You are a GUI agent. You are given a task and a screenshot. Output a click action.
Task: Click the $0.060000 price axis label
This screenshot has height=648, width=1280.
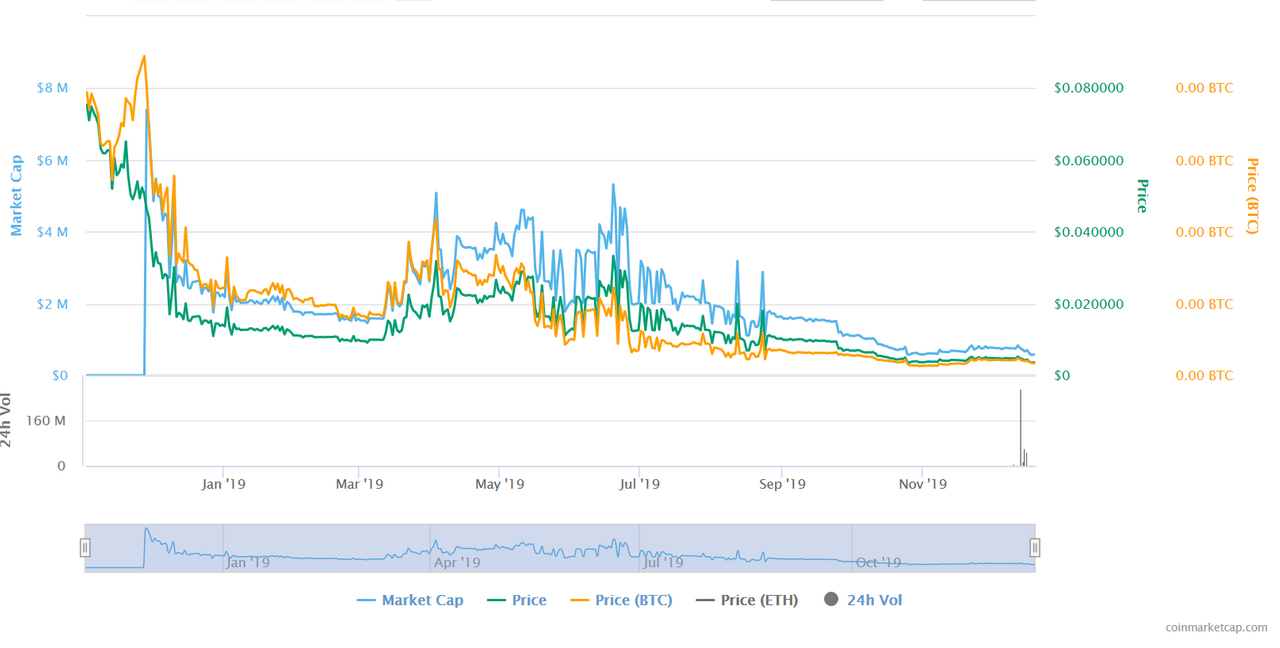1089,160
